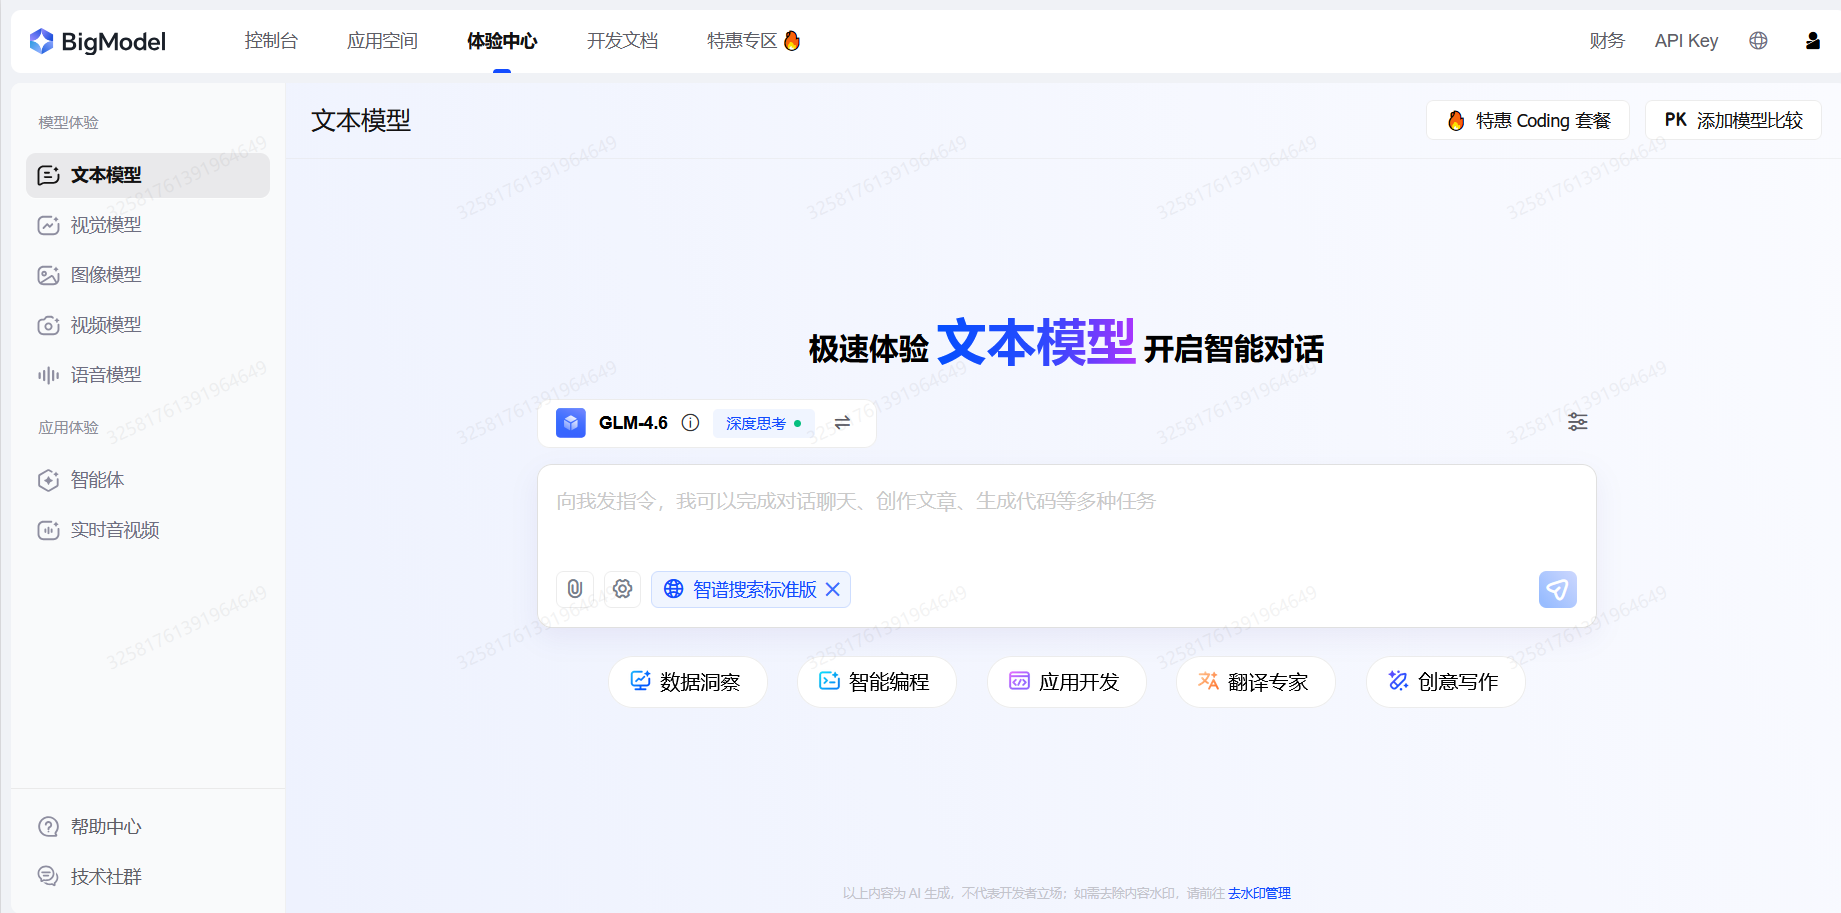Viewport: 1841px width, 913px height.
Task: Toggle 深度思考 deep thinking mode
Action: (x=763, y=423)
